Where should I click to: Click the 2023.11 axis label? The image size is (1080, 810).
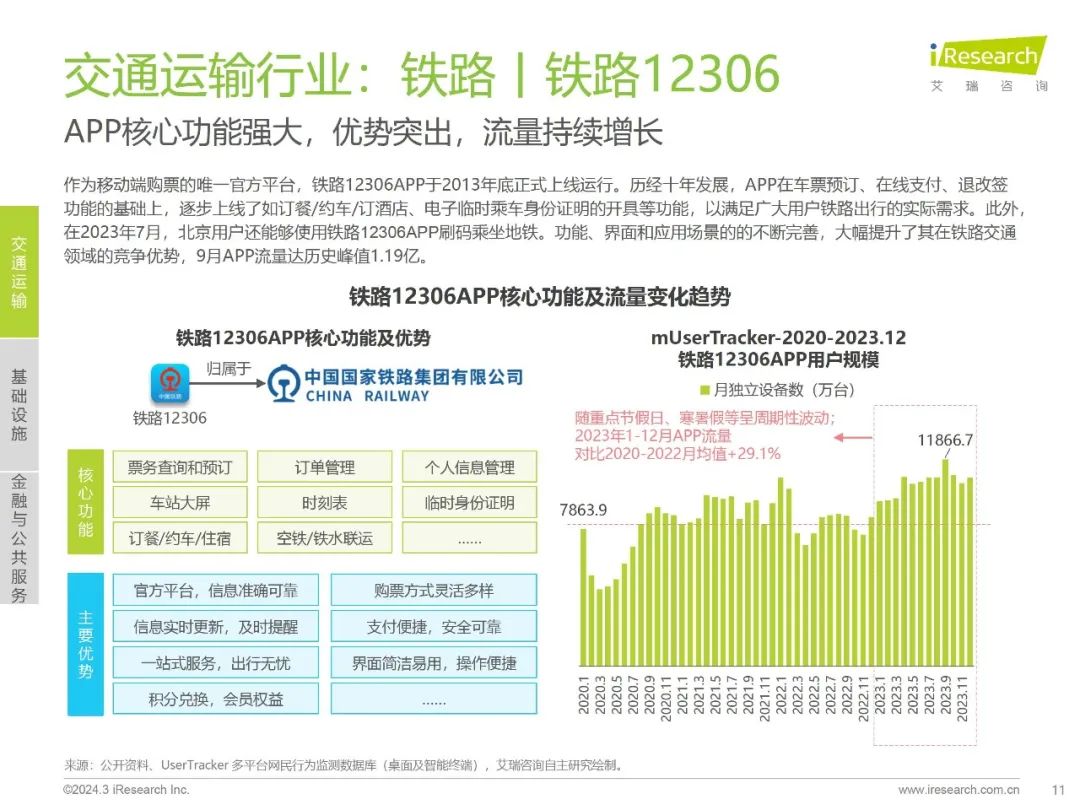(962, 698)
